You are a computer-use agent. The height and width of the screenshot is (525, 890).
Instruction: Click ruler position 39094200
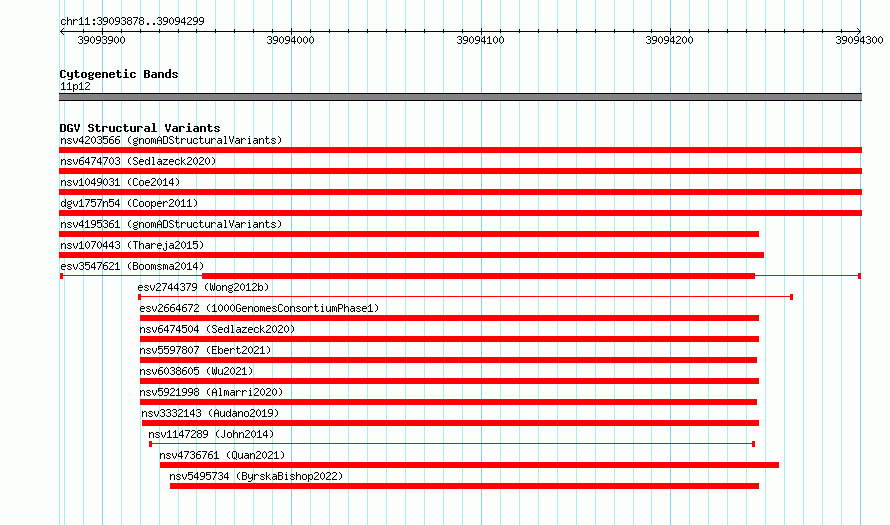[669, 40]
